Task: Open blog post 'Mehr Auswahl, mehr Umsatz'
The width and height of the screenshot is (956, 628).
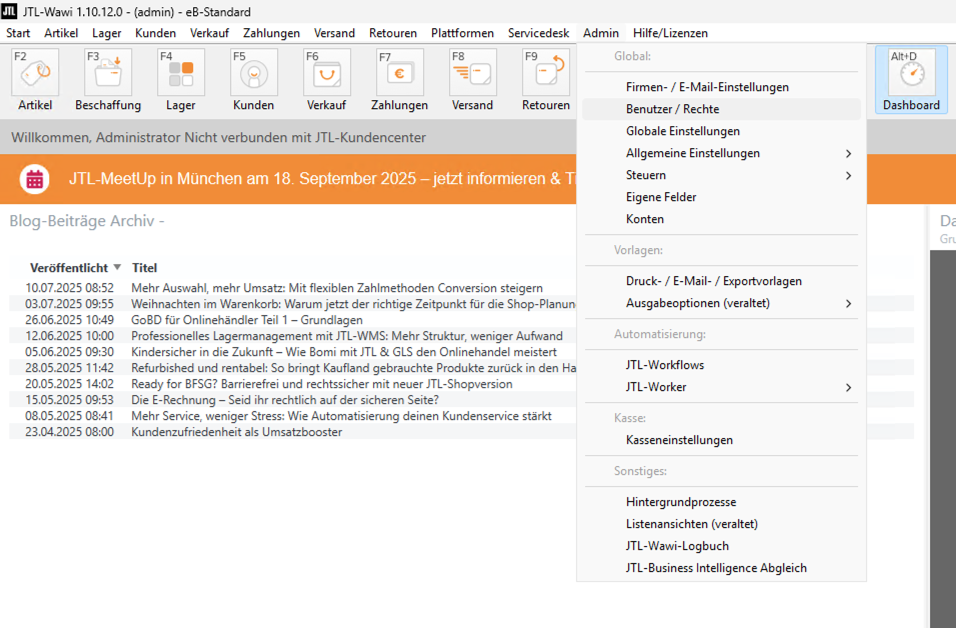Action: [337, 288]
